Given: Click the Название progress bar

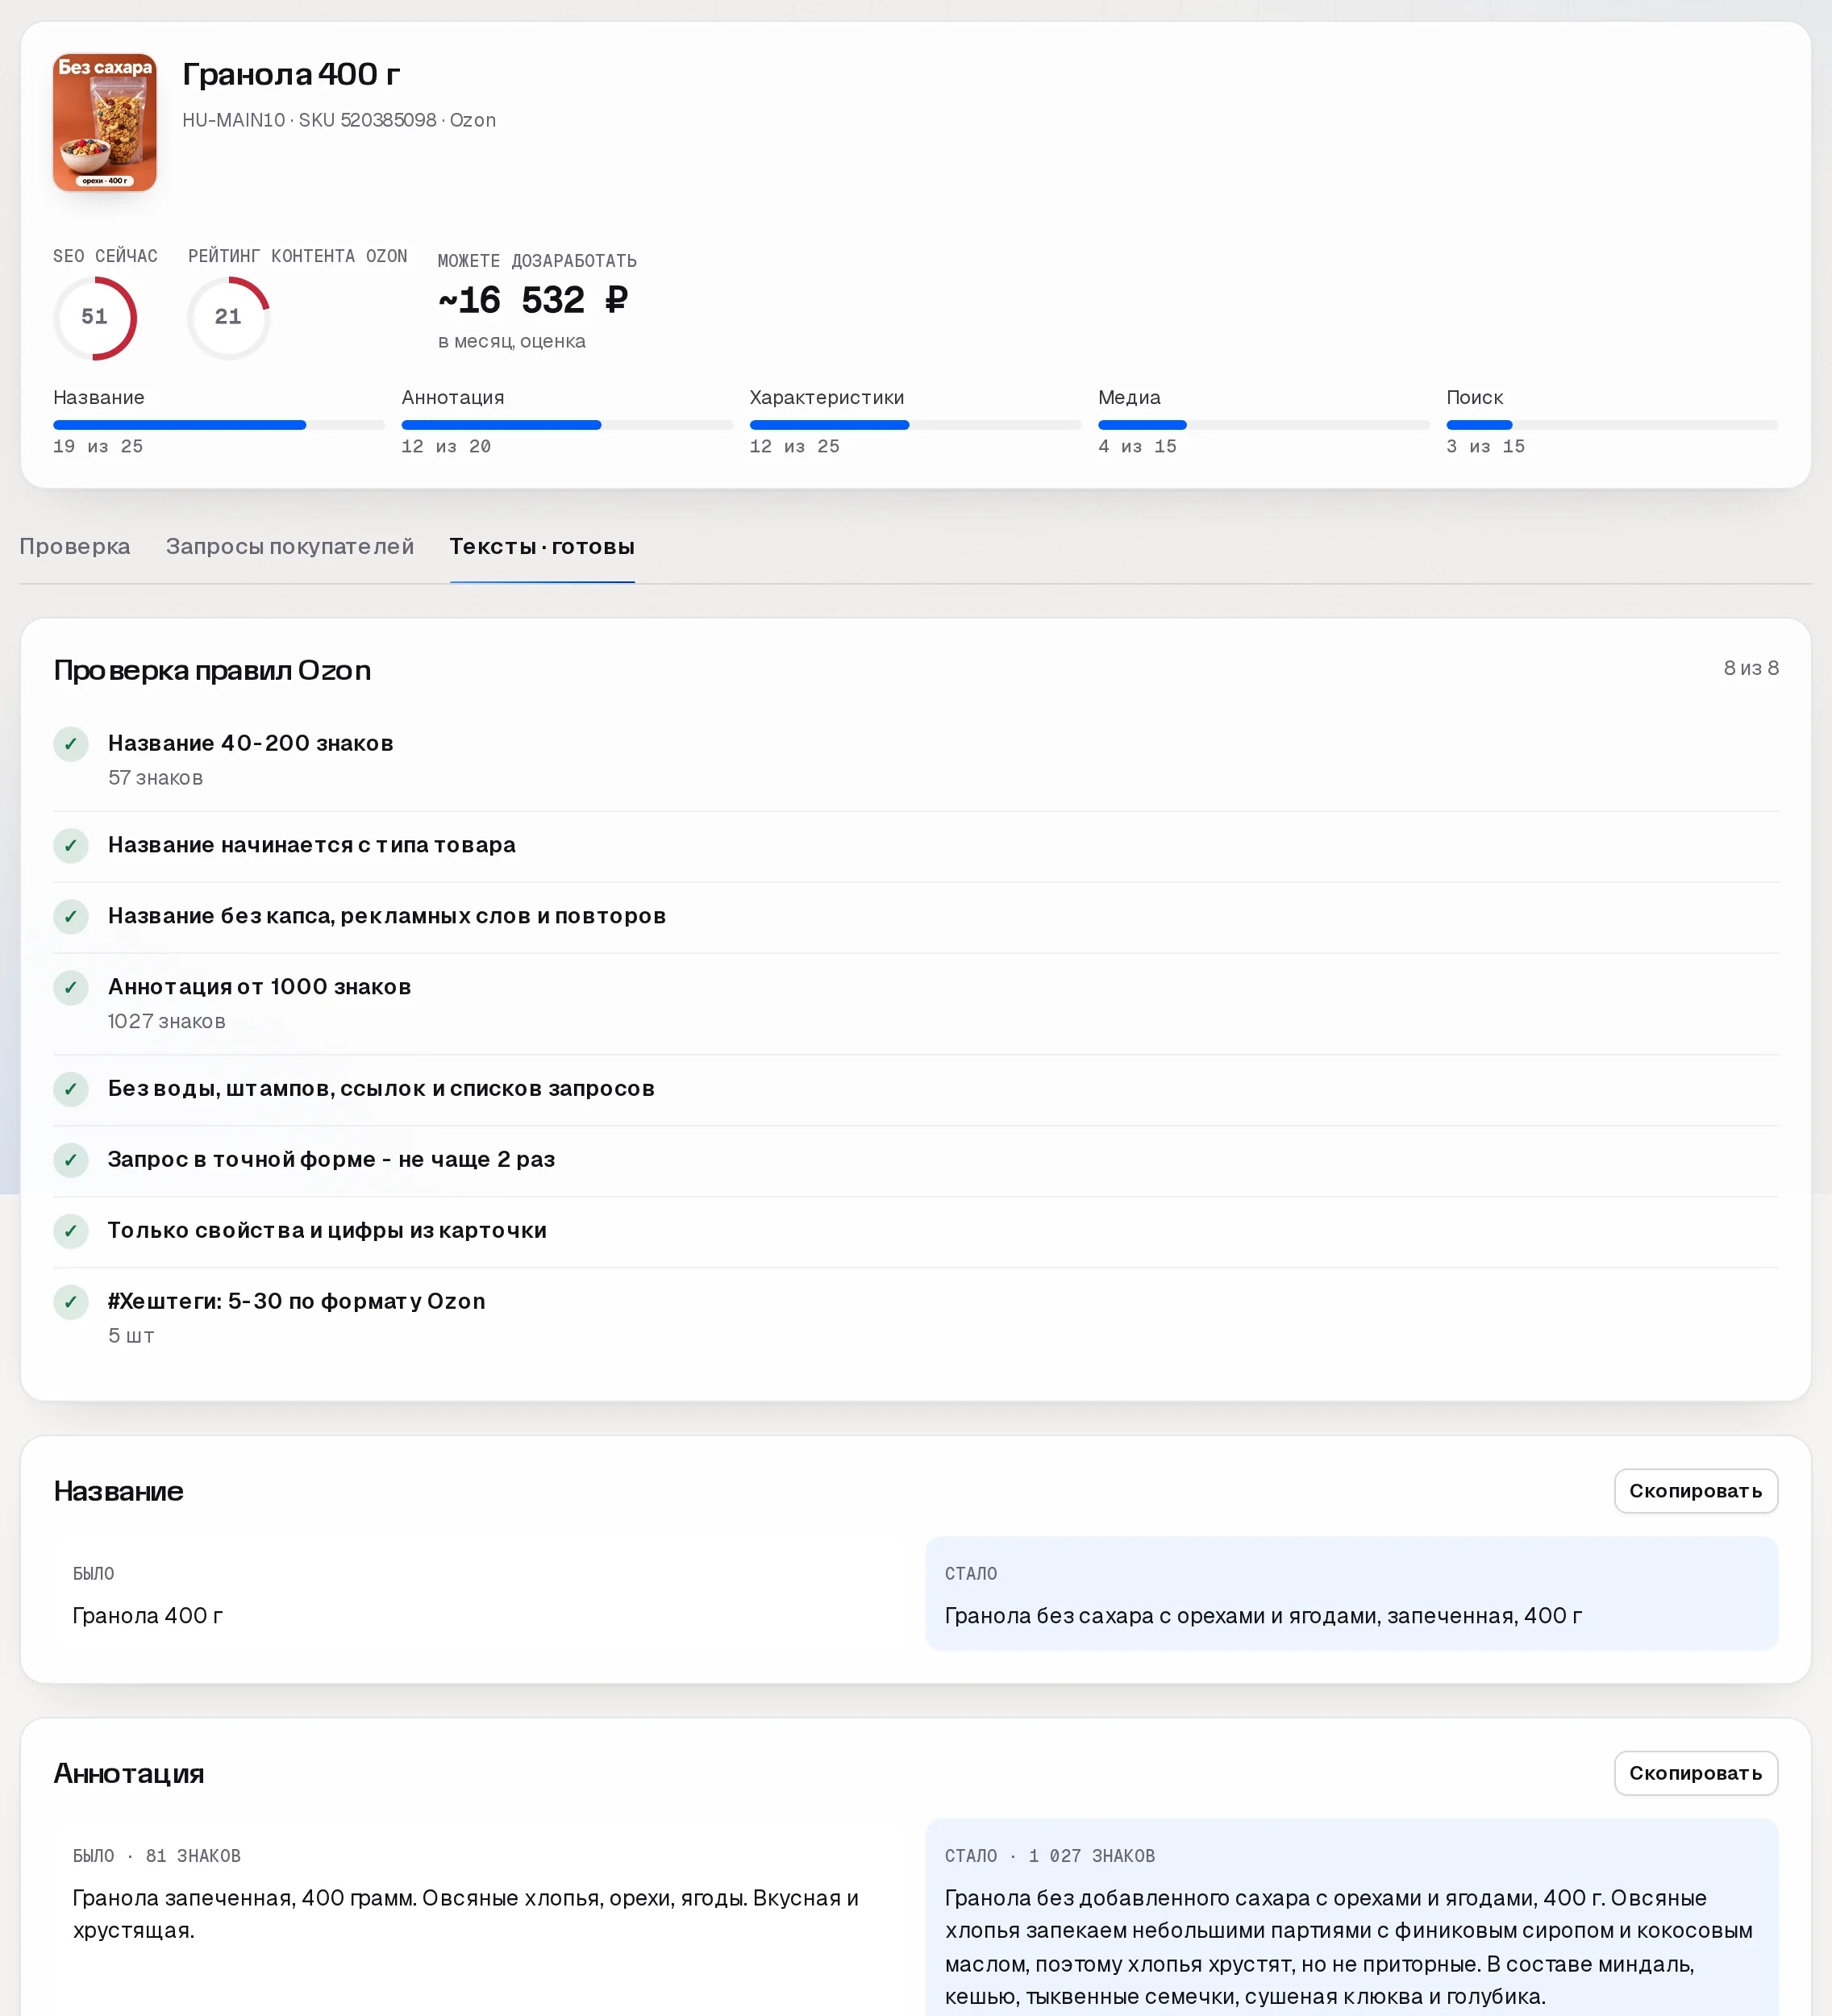Looking at the screenshot, I should [x=219, y=425].
